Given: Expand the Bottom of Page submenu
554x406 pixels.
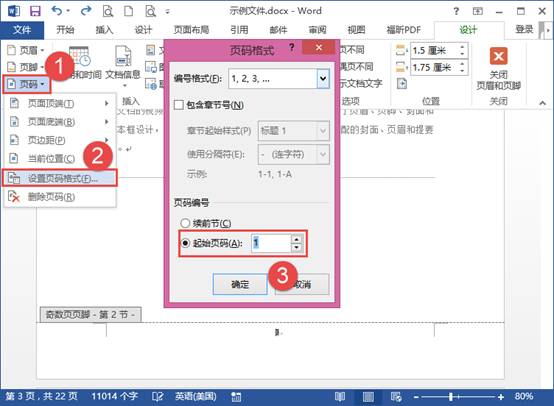Looking at the screenshot, I should click(60, 122).
